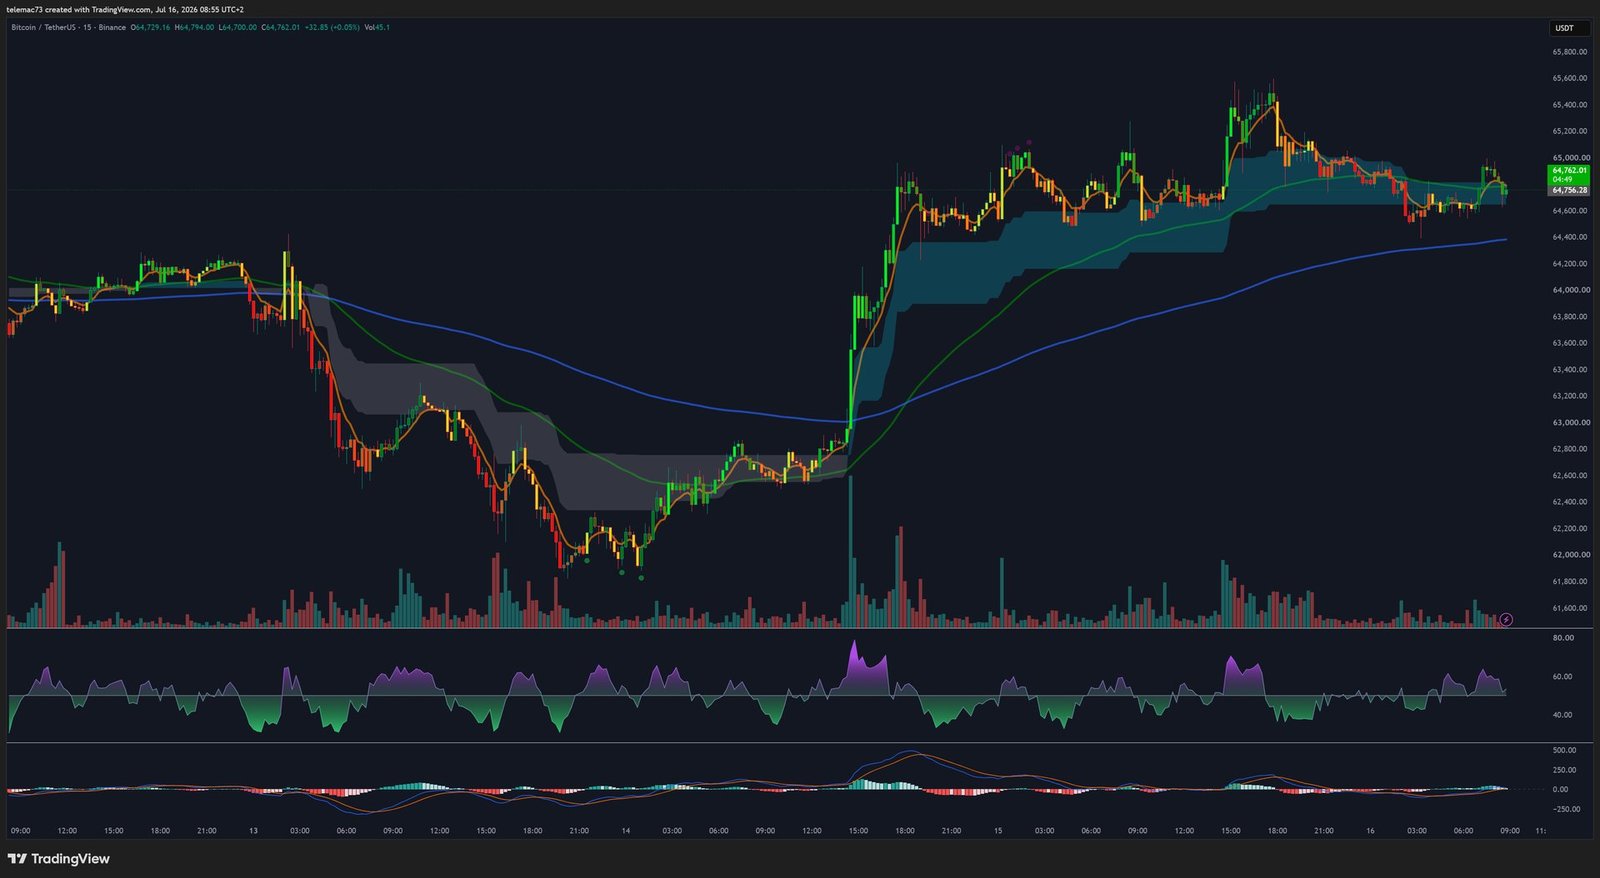Click the low value L64,700.00
The height and width of the screenshot is (878, 1600).
coord(237,27)
